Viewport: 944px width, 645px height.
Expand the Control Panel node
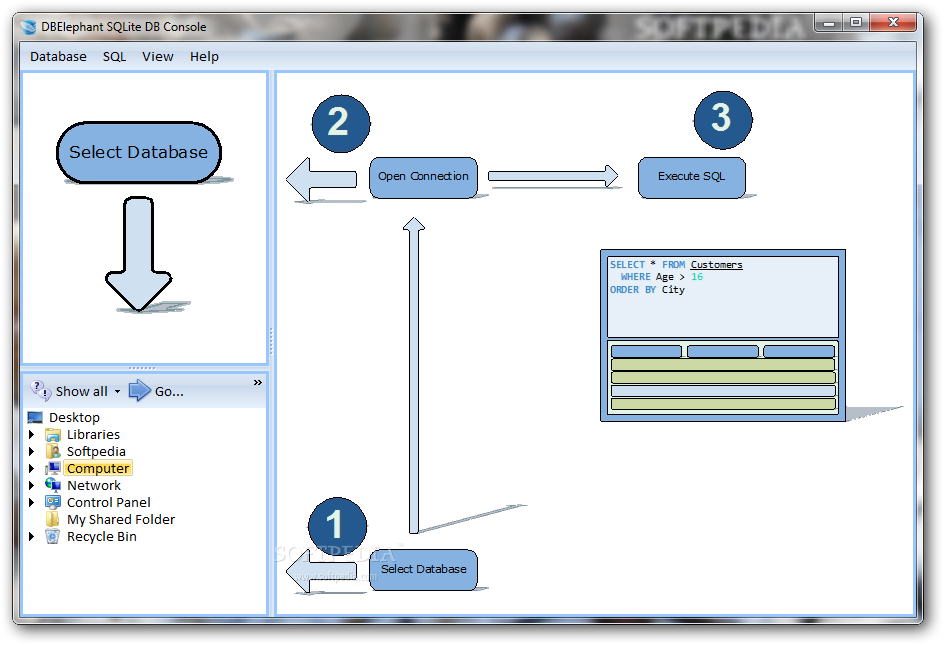(x=32, y=502)
